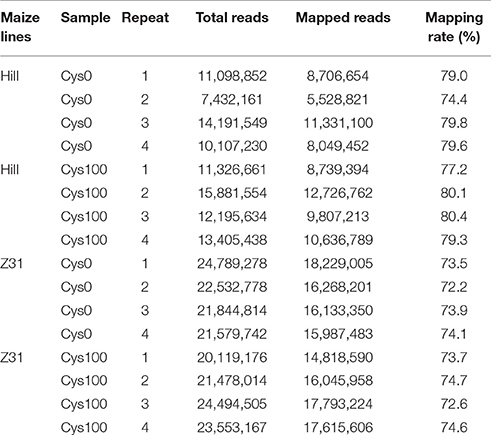Select total reads value 21,478,014

tap(232, 380)
